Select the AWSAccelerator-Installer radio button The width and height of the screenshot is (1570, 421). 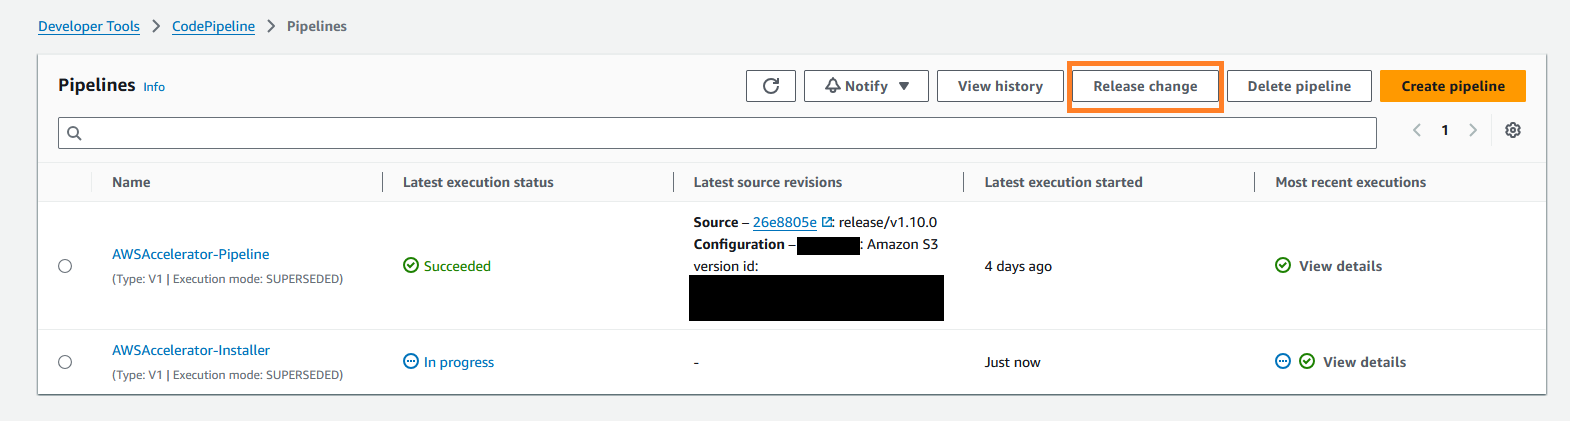[65, 362]
